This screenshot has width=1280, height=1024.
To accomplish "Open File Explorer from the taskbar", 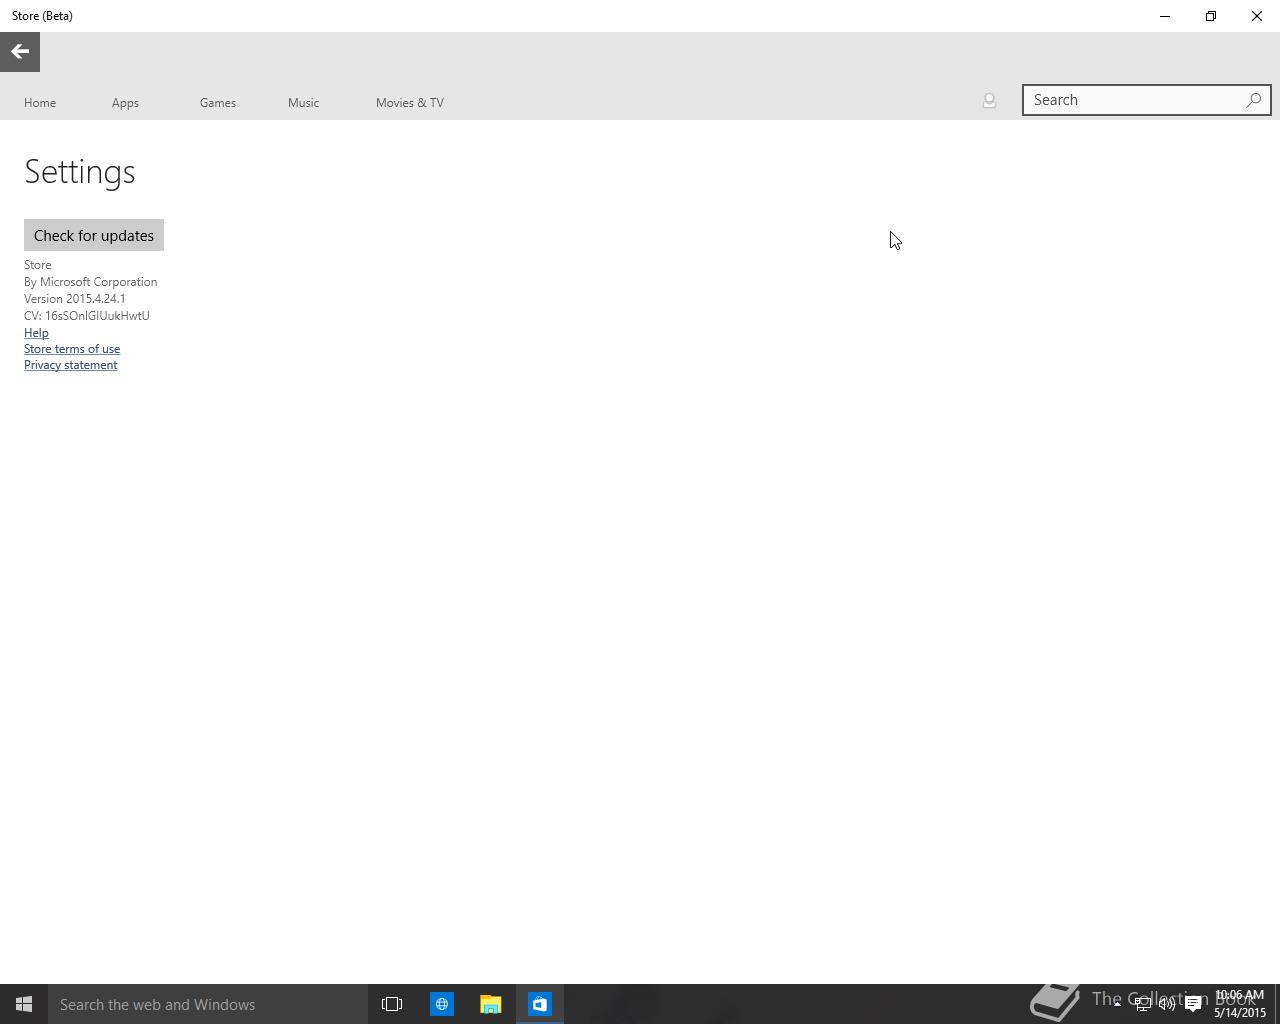I will (490, 1004).
